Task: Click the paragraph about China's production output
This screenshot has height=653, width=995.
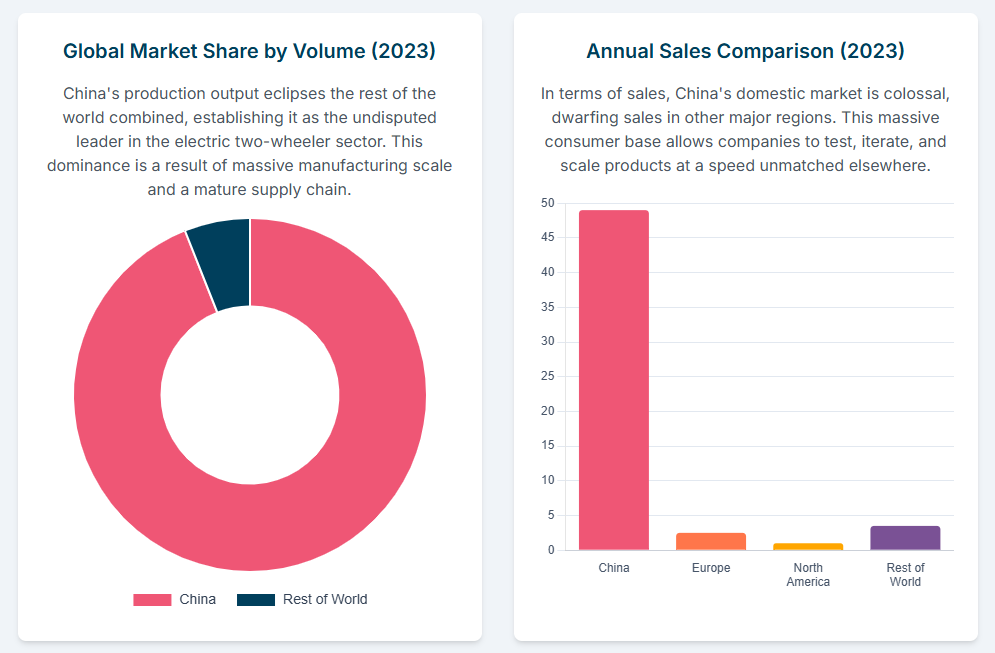Action: [x=249, y=141]
